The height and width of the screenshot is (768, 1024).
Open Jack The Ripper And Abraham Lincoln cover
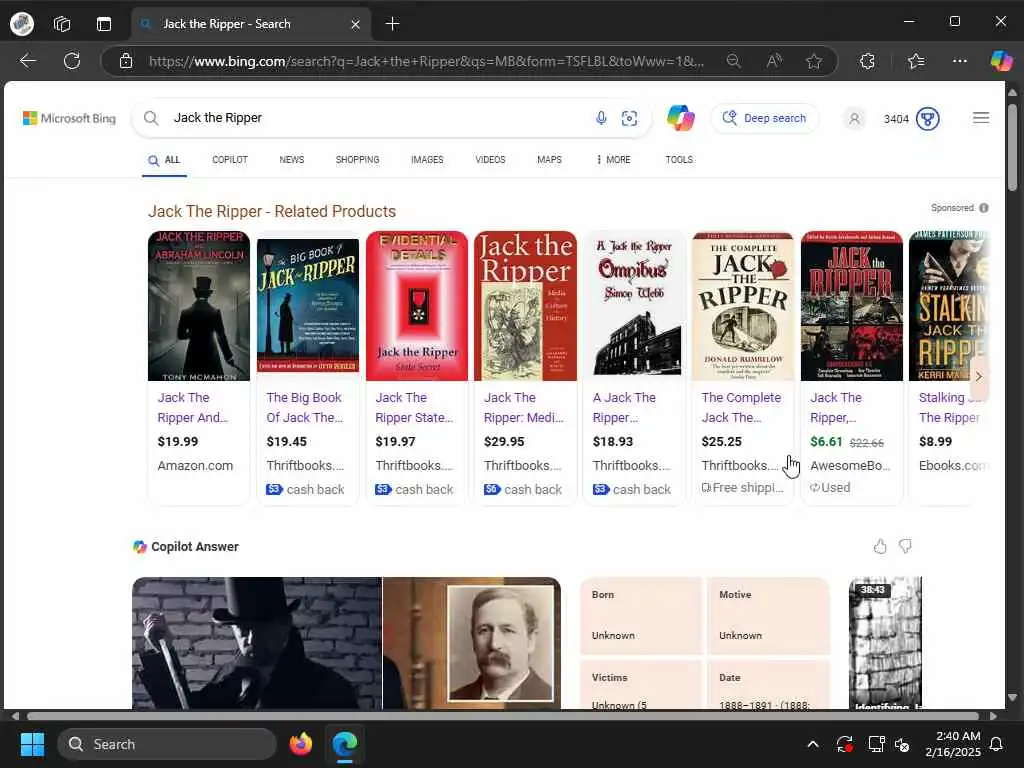coord(199,306)
